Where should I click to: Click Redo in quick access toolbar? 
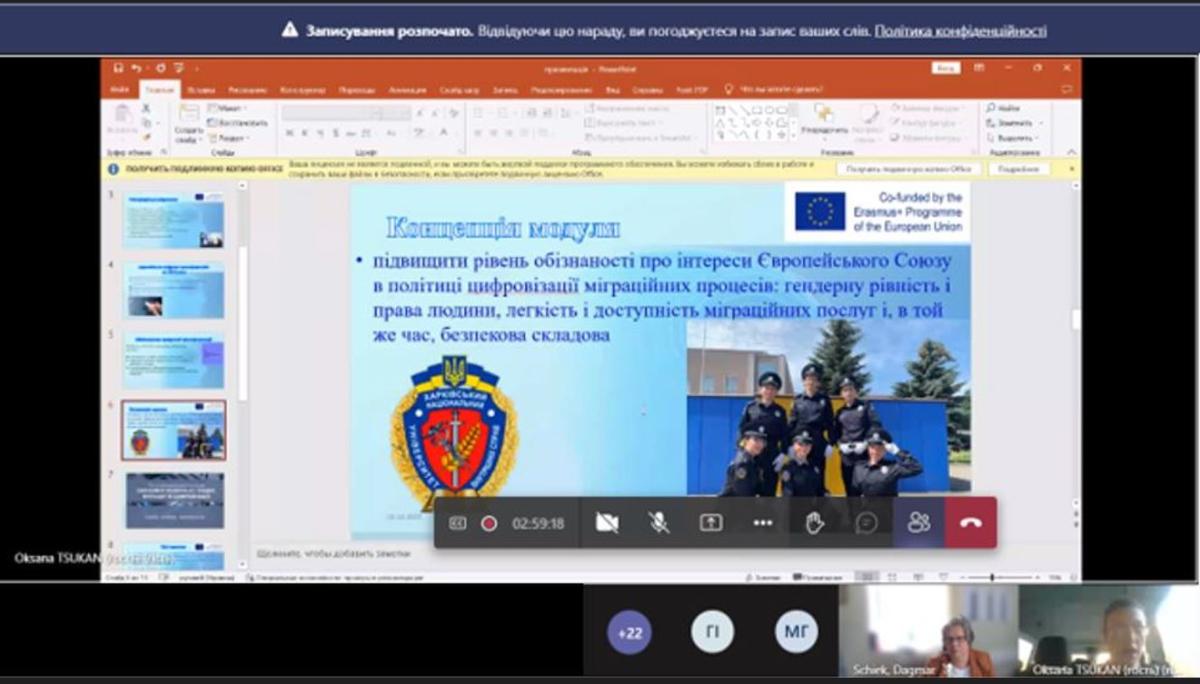coord(160,68)
